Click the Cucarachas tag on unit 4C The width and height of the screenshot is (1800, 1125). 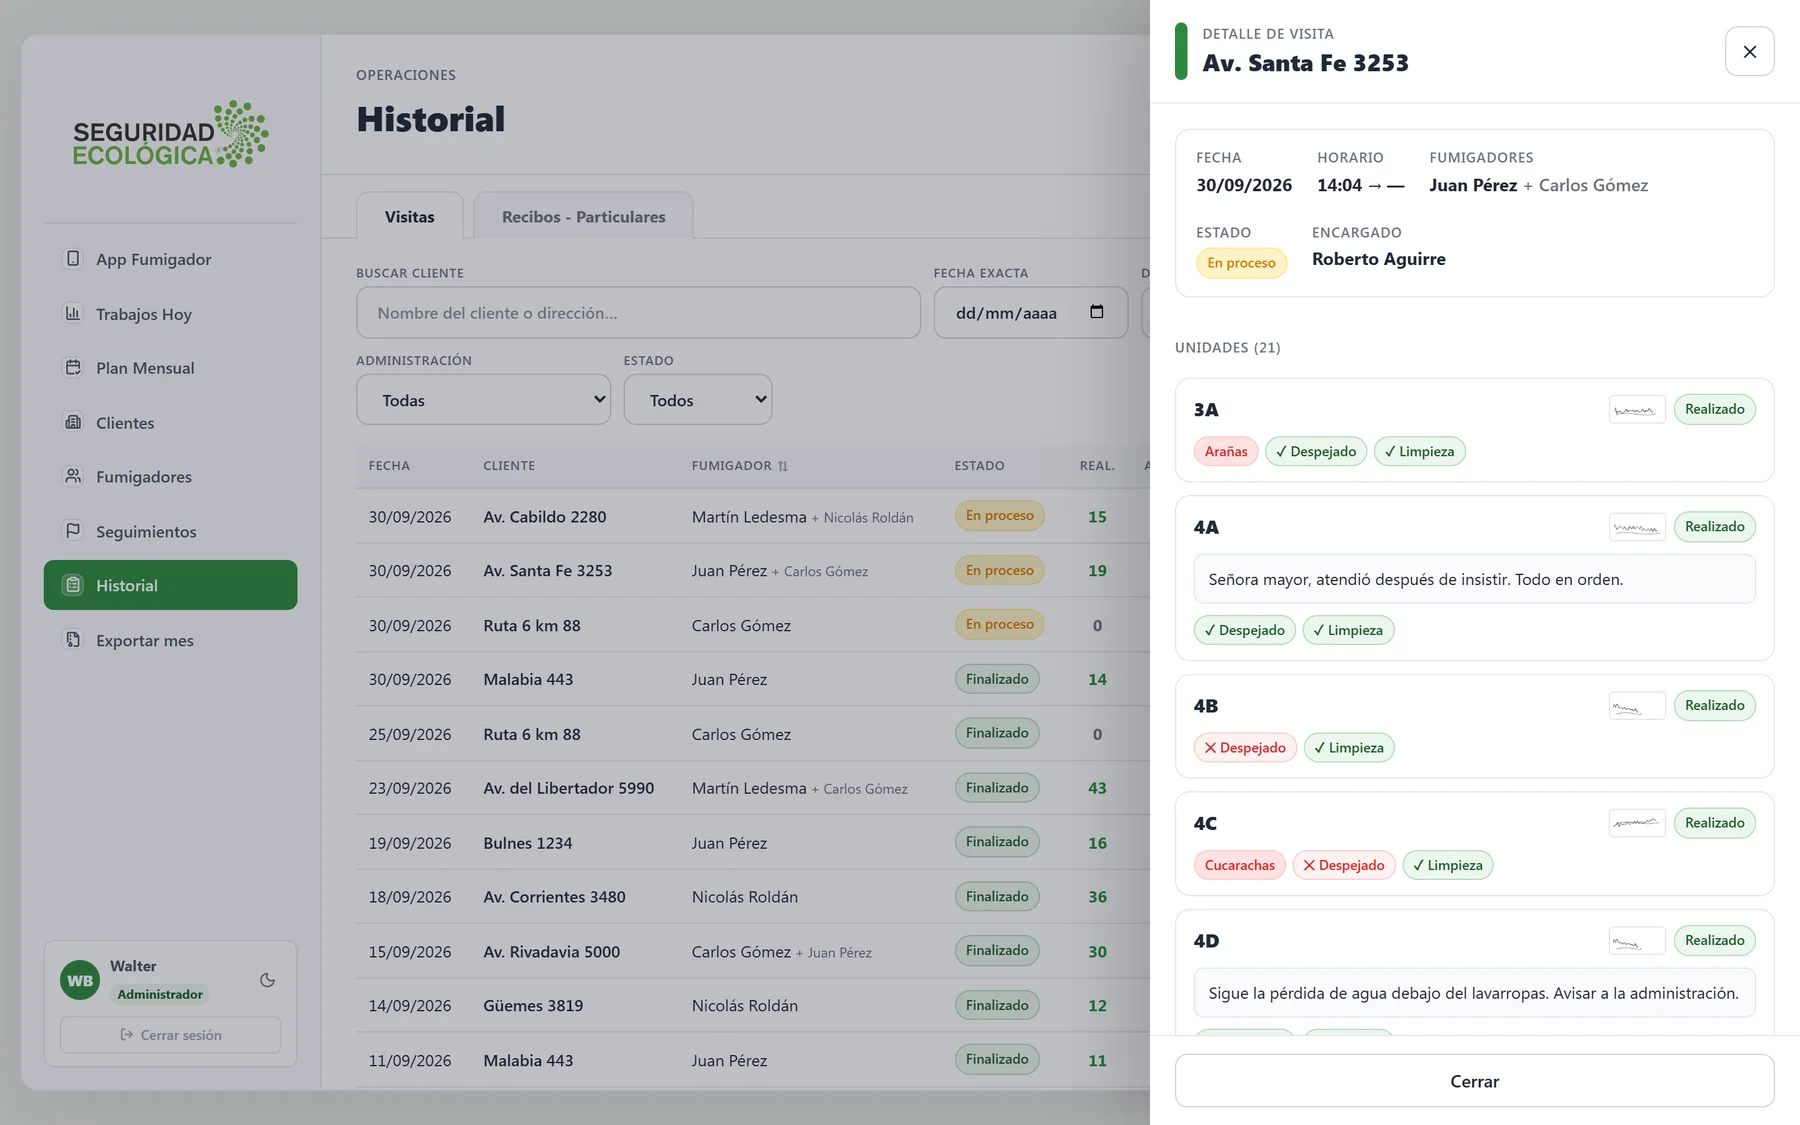(x=1240, y=865)
